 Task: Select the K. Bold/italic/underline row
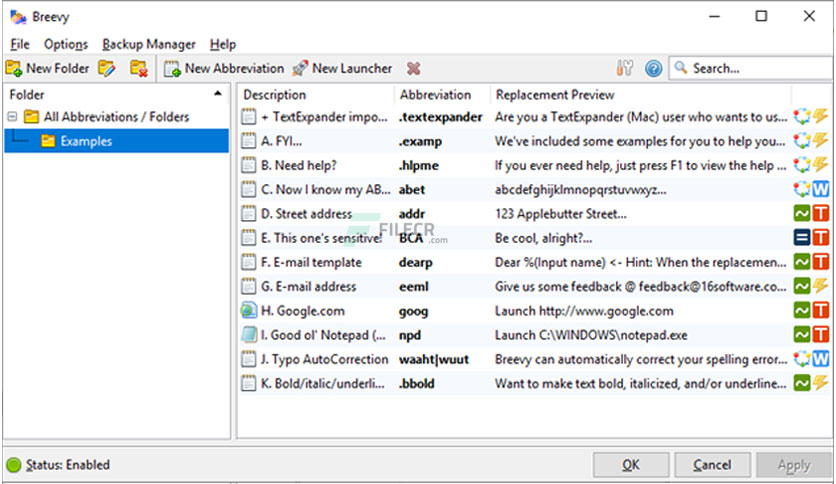tap(534, 383)
